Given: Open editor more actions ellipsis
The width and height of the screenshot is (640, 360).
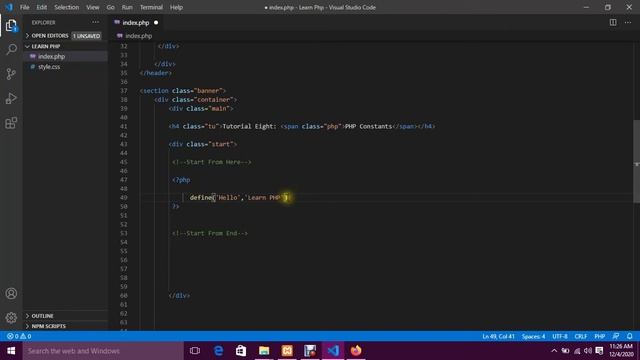Looking at the screenshot, I should 628,22.
